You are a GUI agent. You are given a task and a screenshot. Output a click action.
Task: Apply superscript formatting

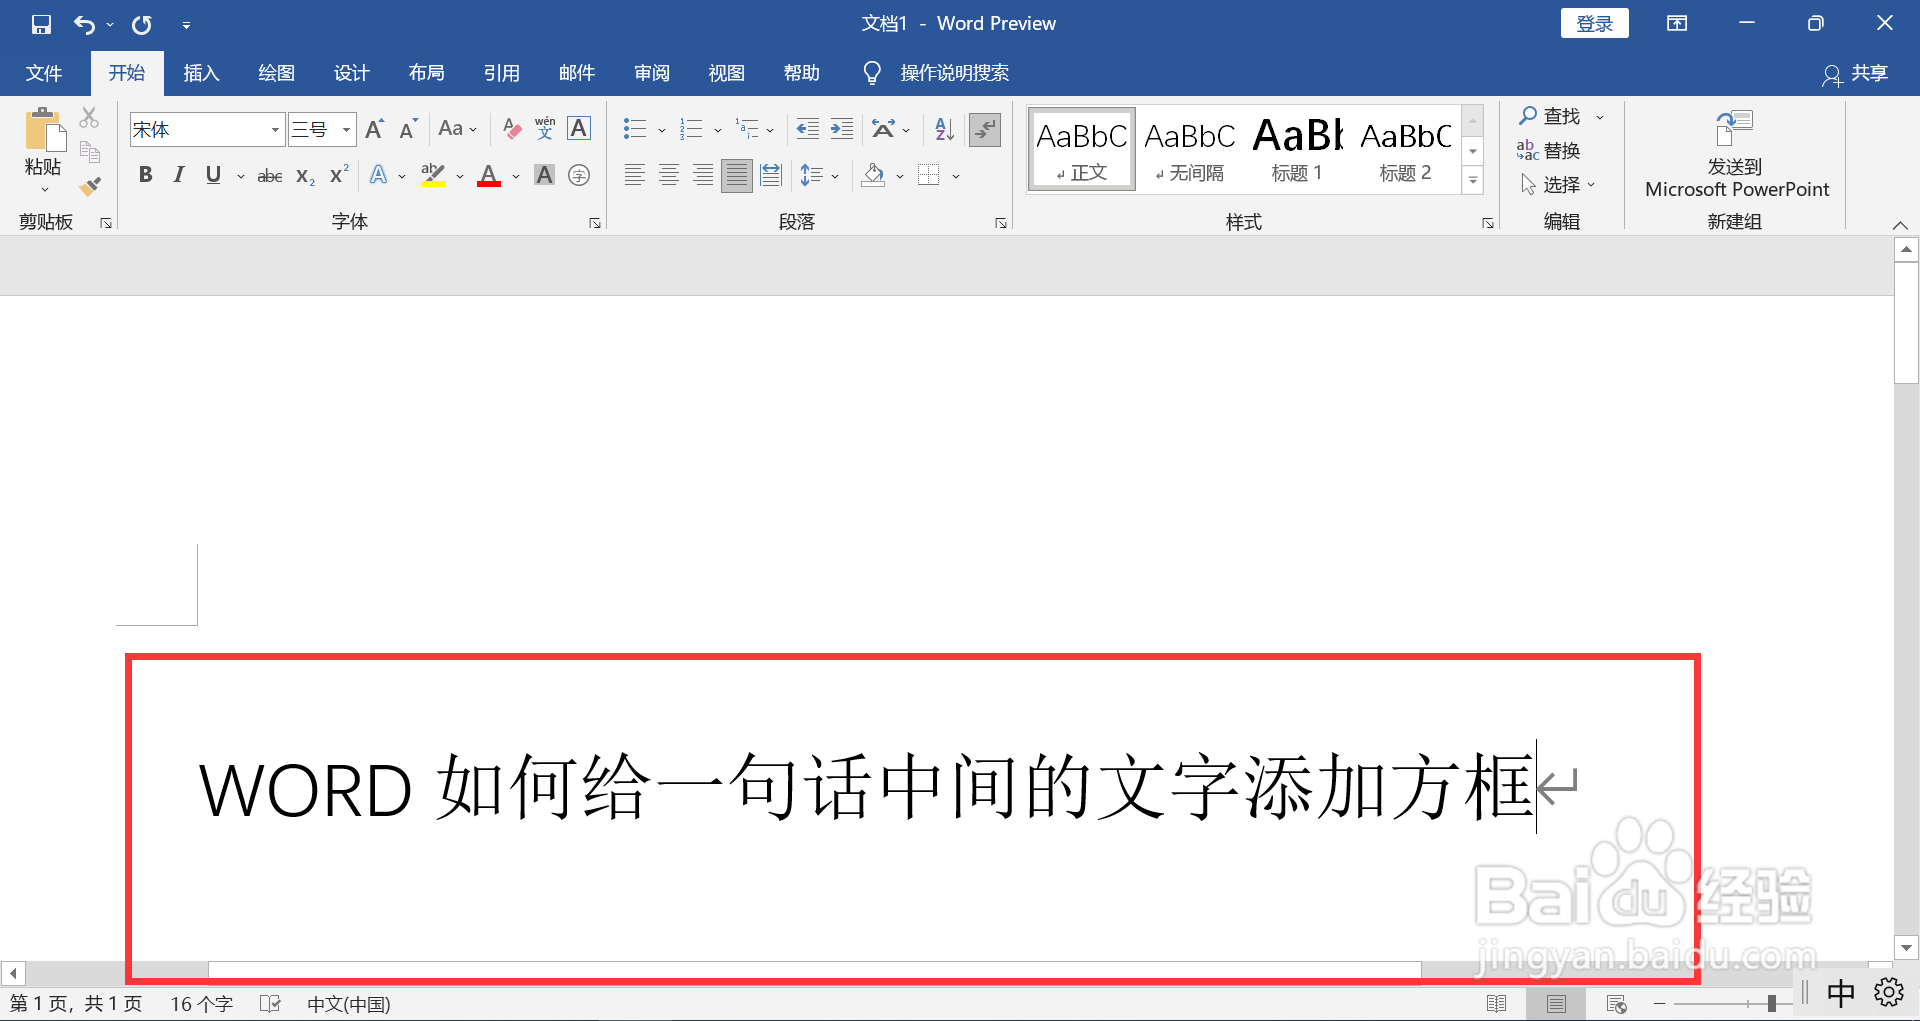tap(339, 175)
